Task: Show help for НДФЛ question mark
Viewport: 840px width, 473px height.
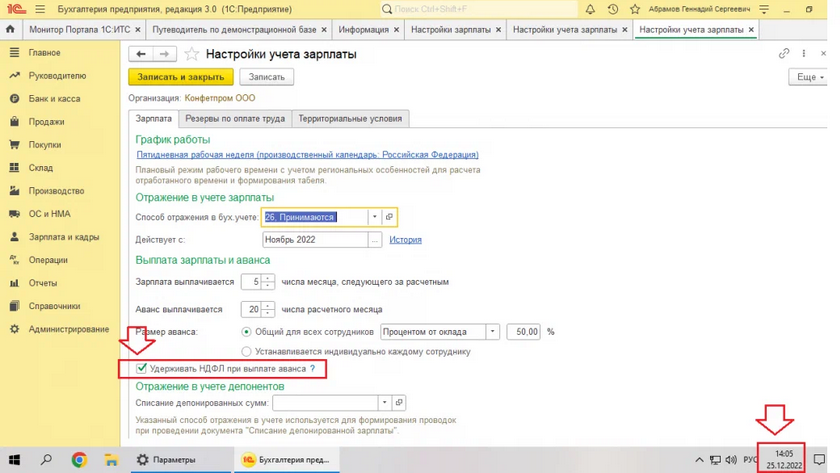Action: (313, 369)
